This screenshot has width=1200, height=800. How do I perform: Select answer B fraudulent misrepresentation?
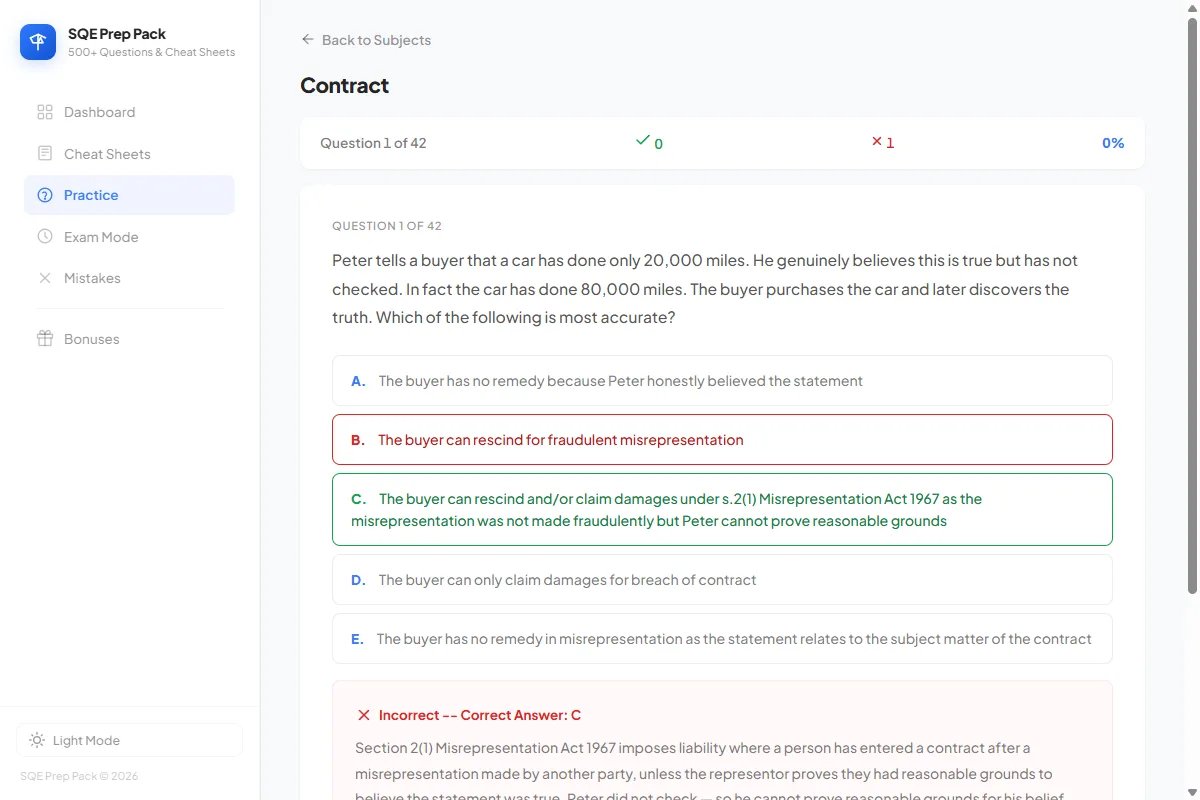722,440
